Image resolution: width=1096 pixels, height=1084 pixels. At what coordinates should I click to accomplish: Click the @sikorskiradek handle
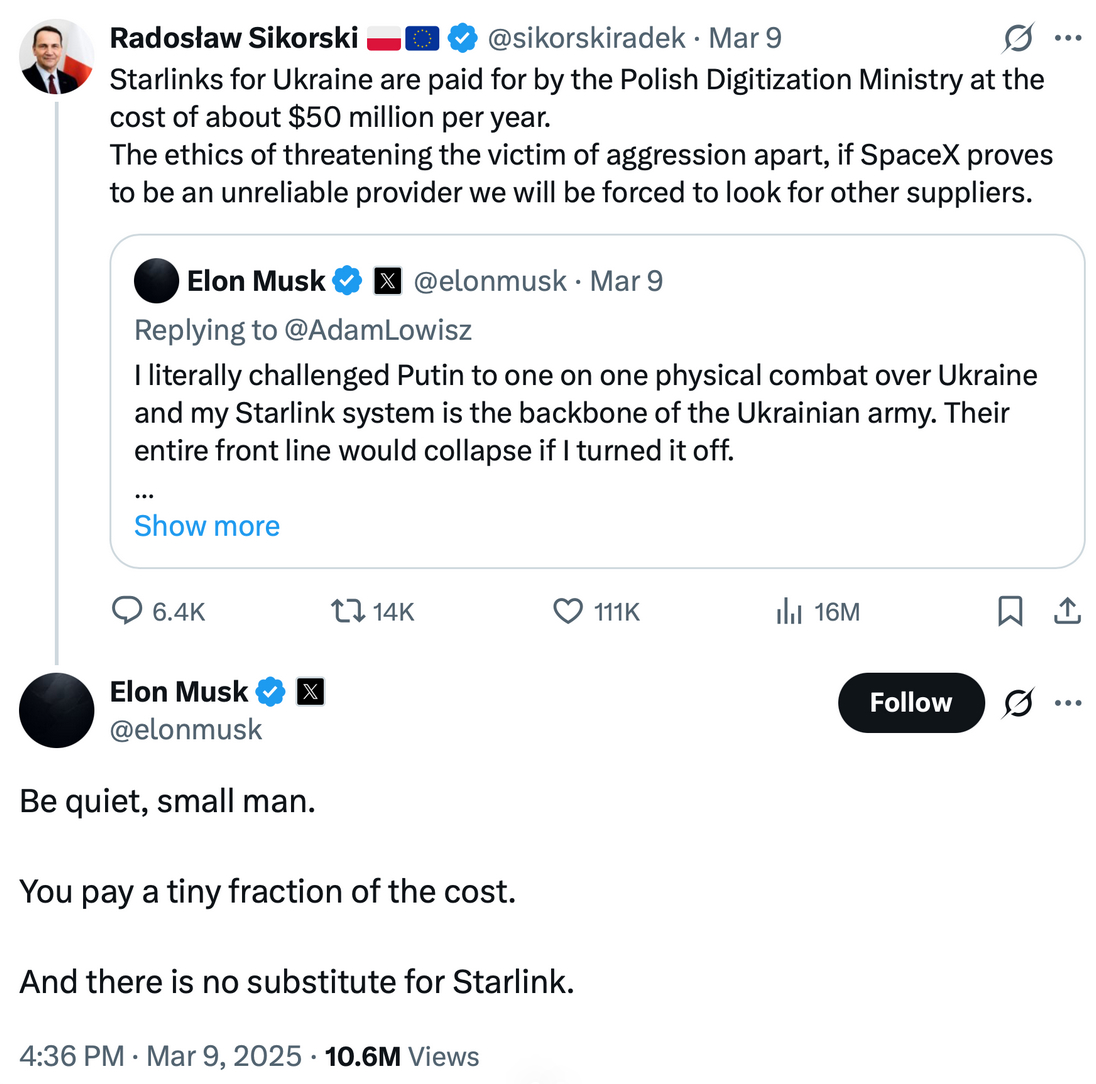click(587, 38)
